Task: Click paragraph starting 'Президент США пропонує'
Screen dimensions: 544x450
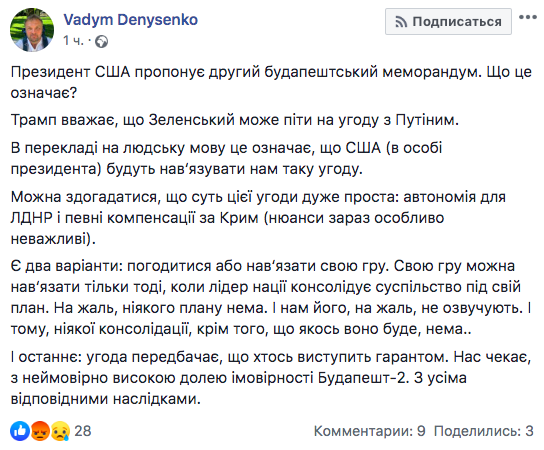Action: click(271, 82)
